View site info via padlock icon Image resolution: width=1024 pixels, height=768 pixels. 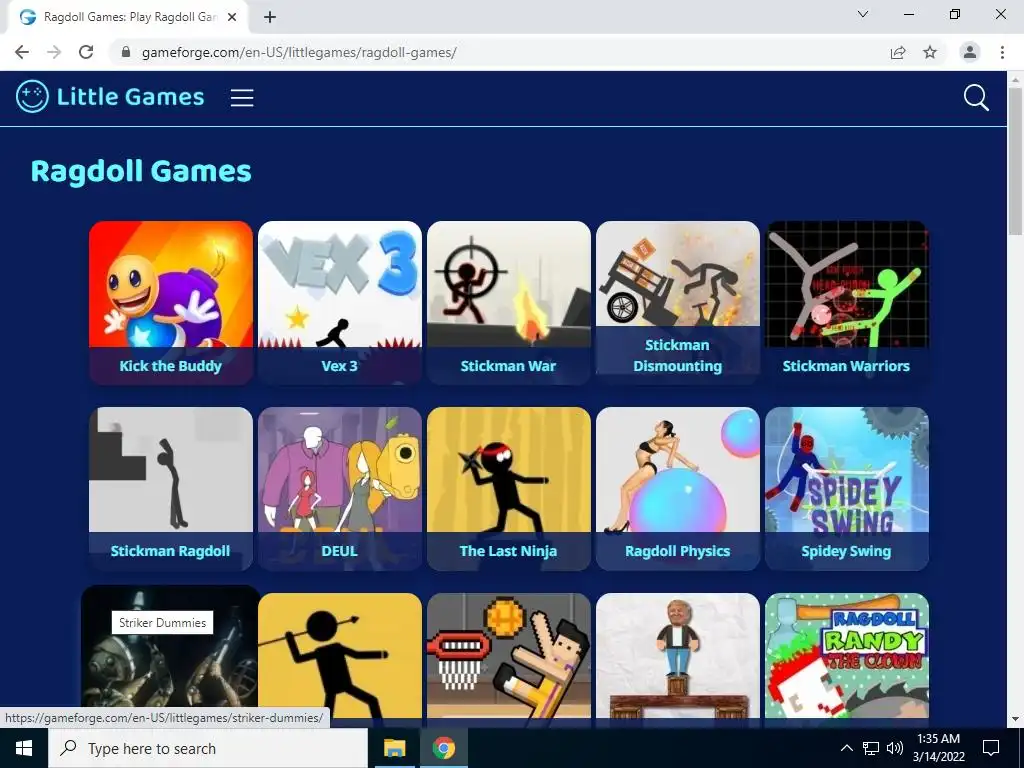(x=126, y=52)
